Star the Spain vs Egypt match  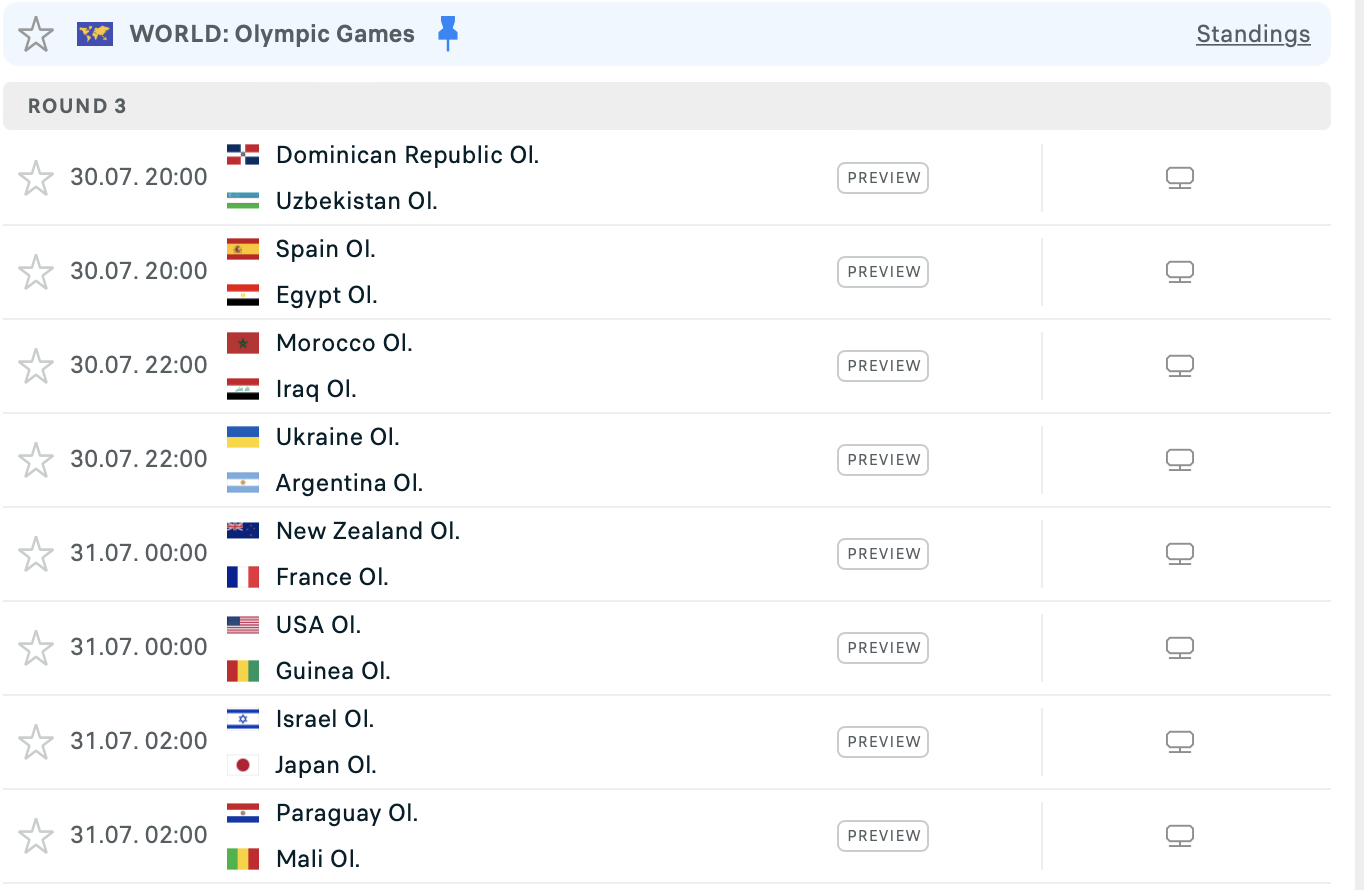click(36, 272)
